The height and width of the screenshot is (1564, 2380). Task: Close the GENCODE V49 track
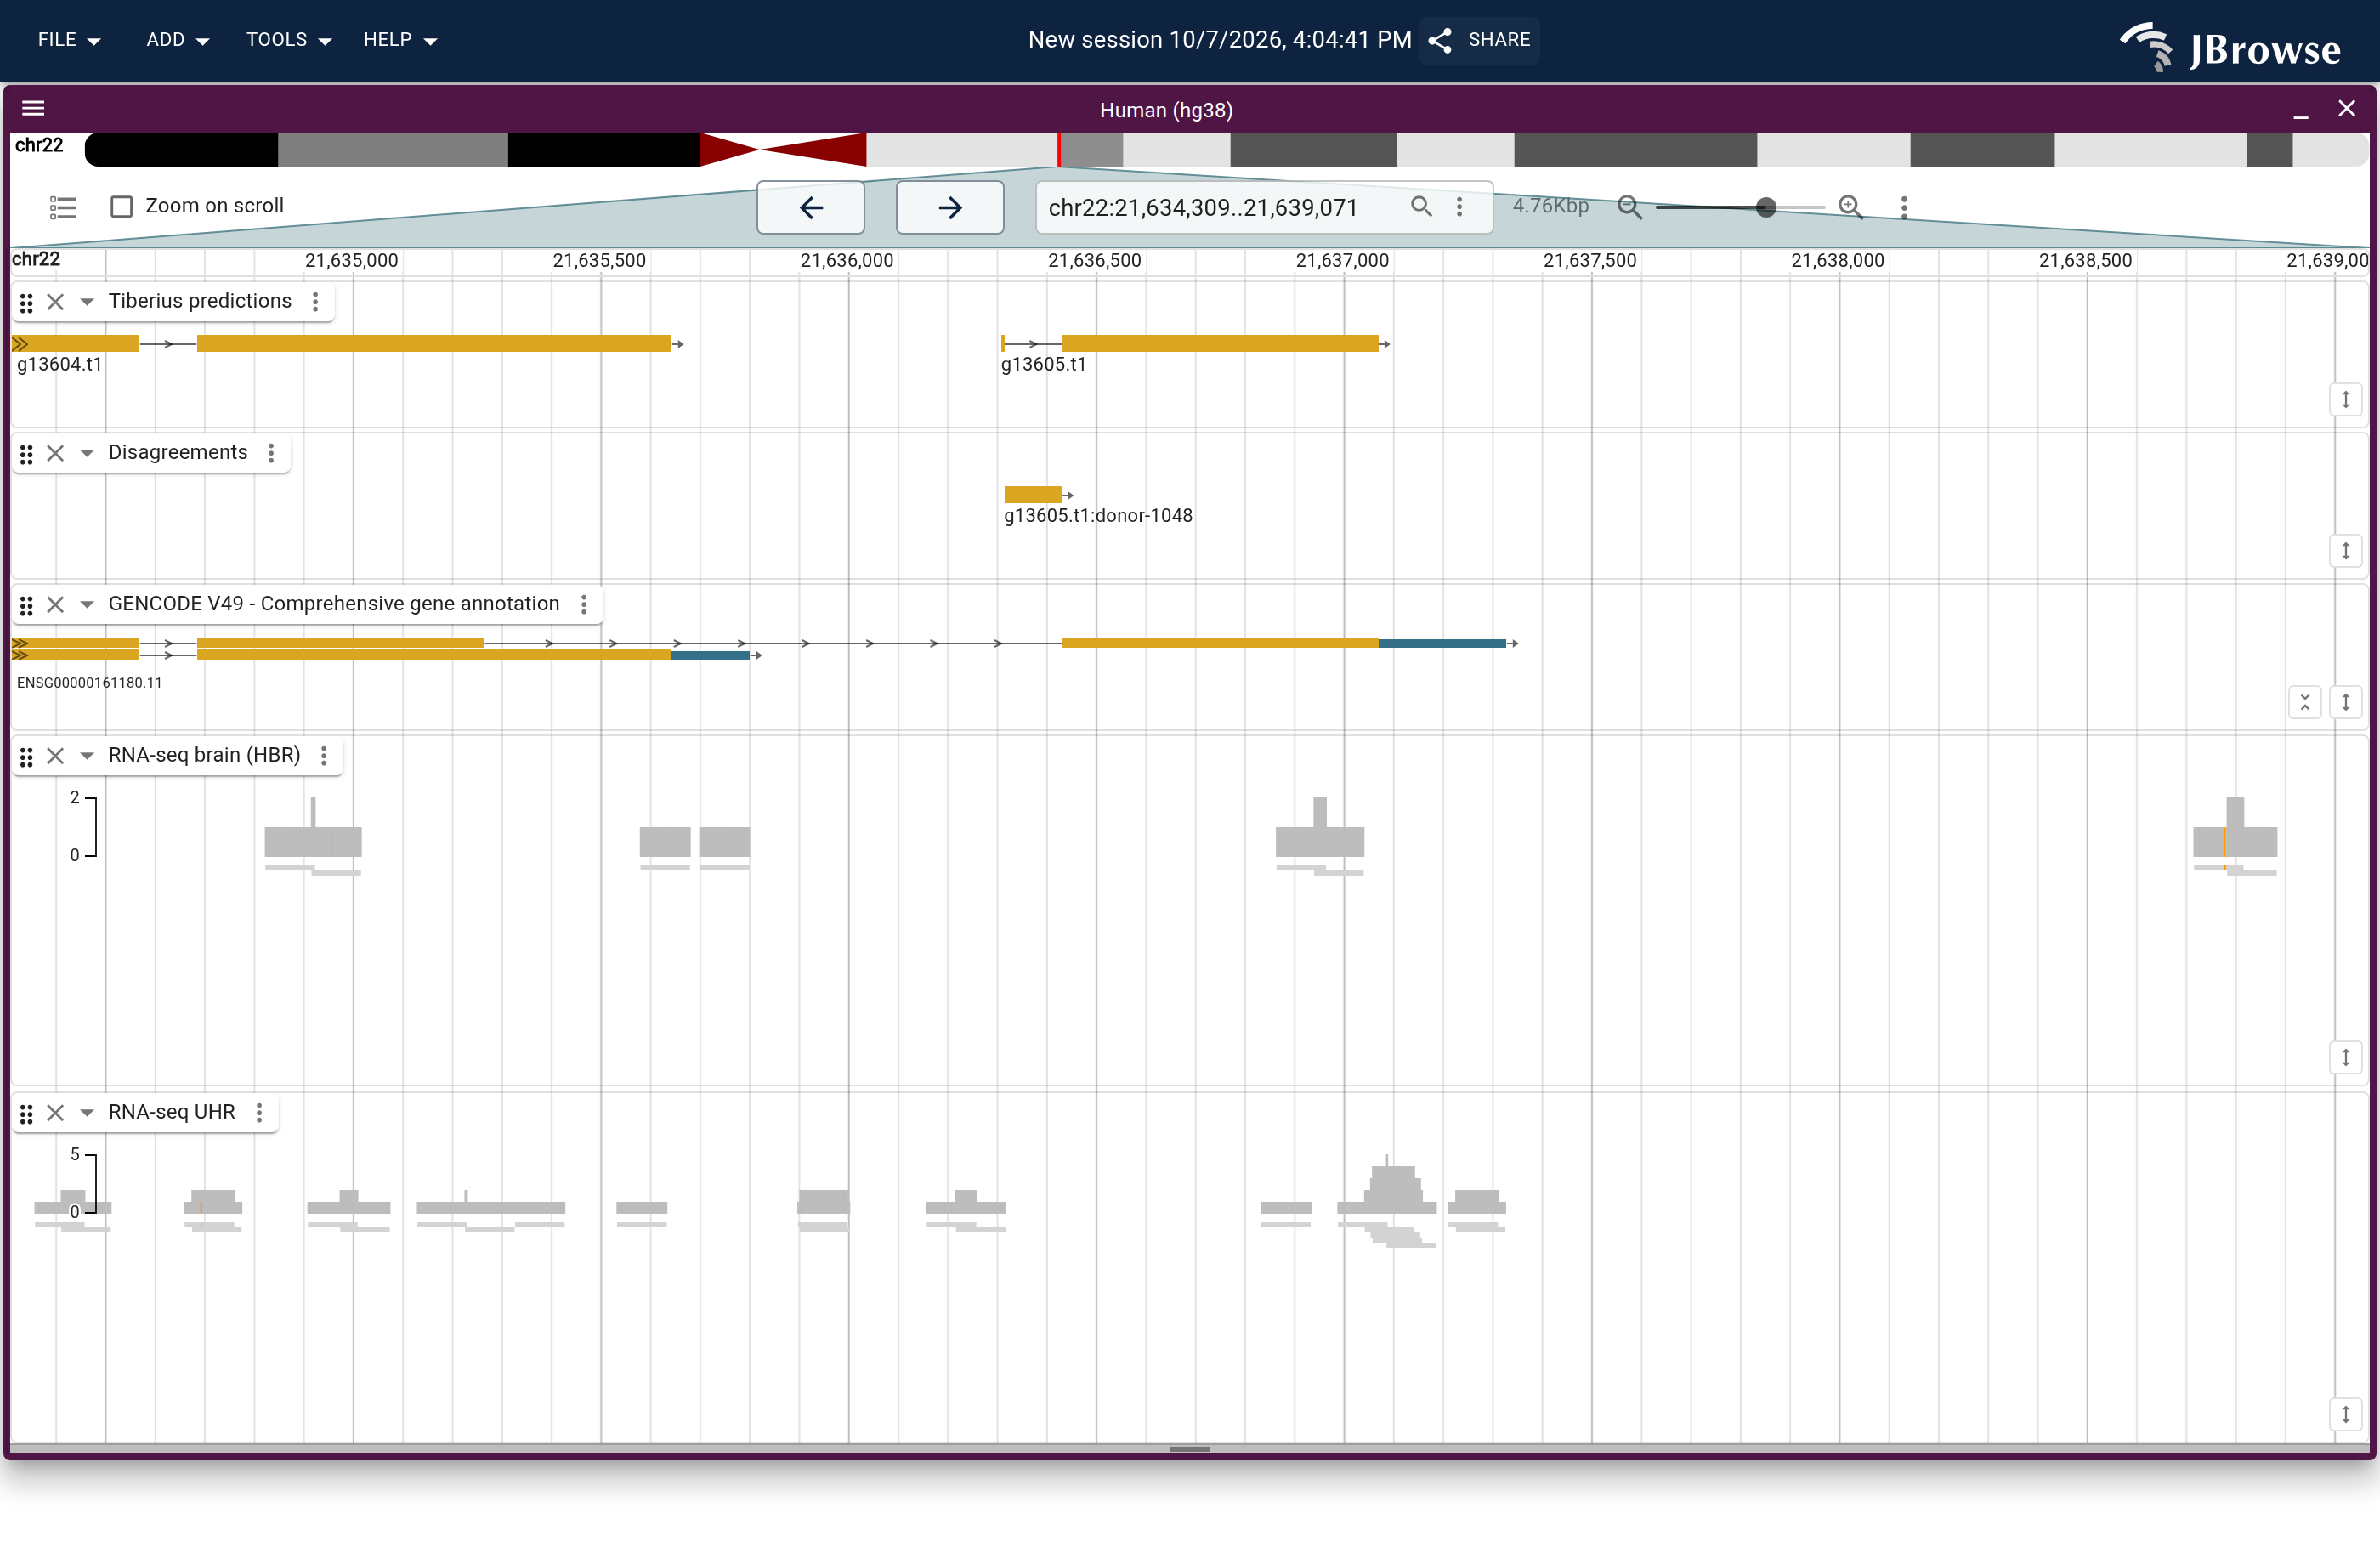pyautogui.click(x=56, y=604)
